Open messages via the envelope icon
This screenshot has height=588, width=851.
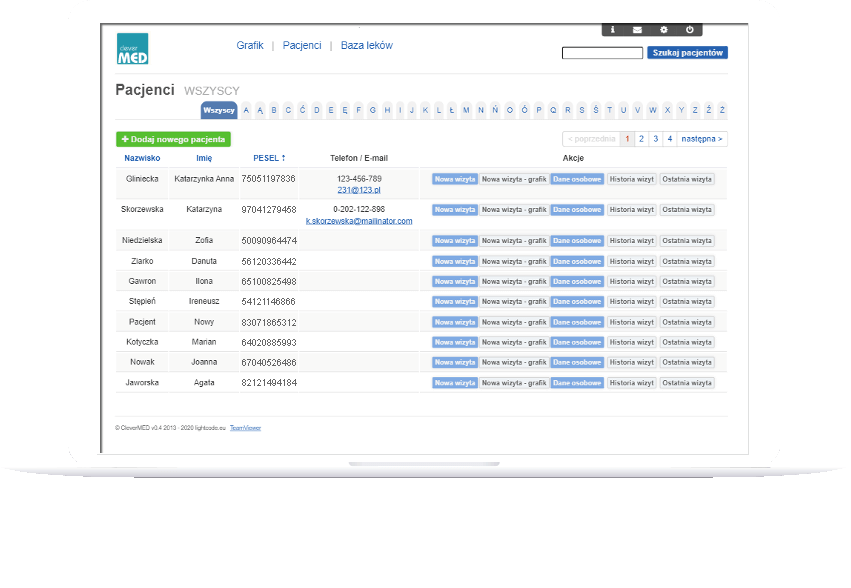pos(638,30)
